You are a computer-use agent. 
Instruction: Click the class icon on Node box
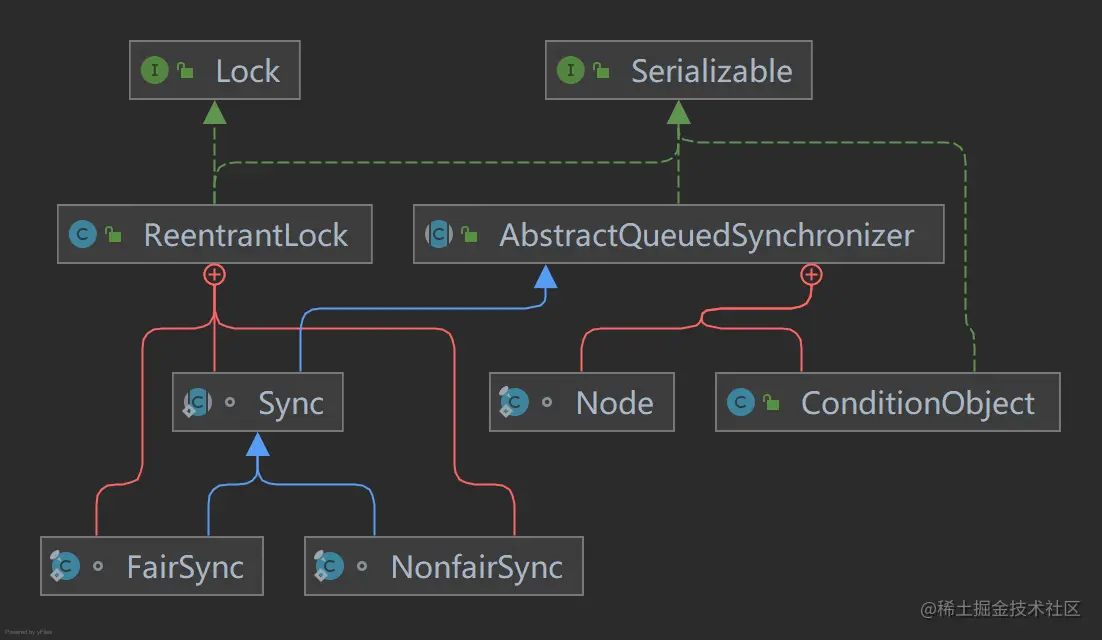click(x=514, y=403)
